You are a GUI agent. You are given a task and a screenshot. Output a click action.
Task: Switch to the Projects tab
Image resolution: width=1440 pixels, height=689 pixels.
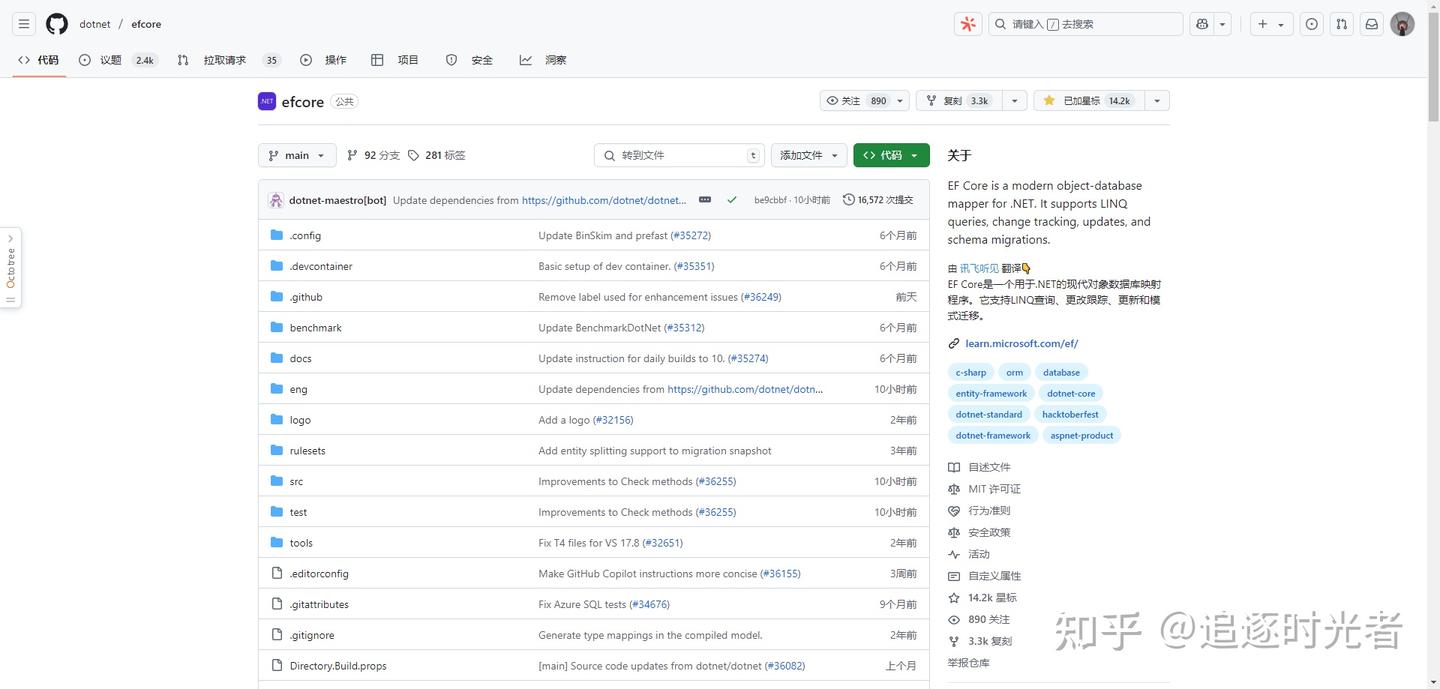[x=395, y=60]
